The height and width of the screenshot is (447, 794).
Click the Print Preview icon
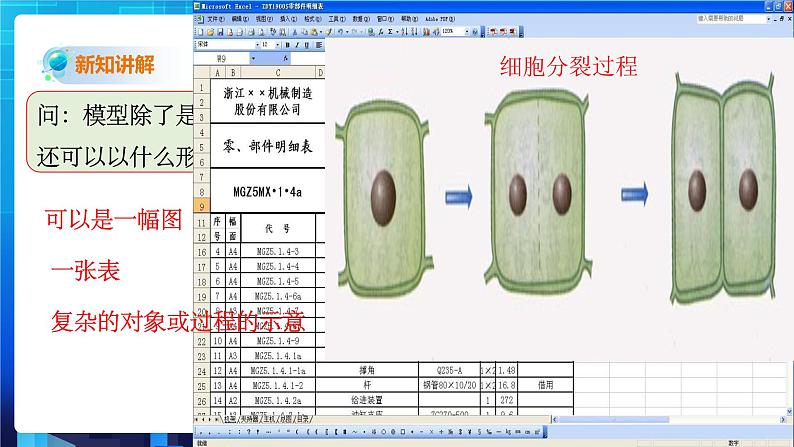(x=261, y=32)
